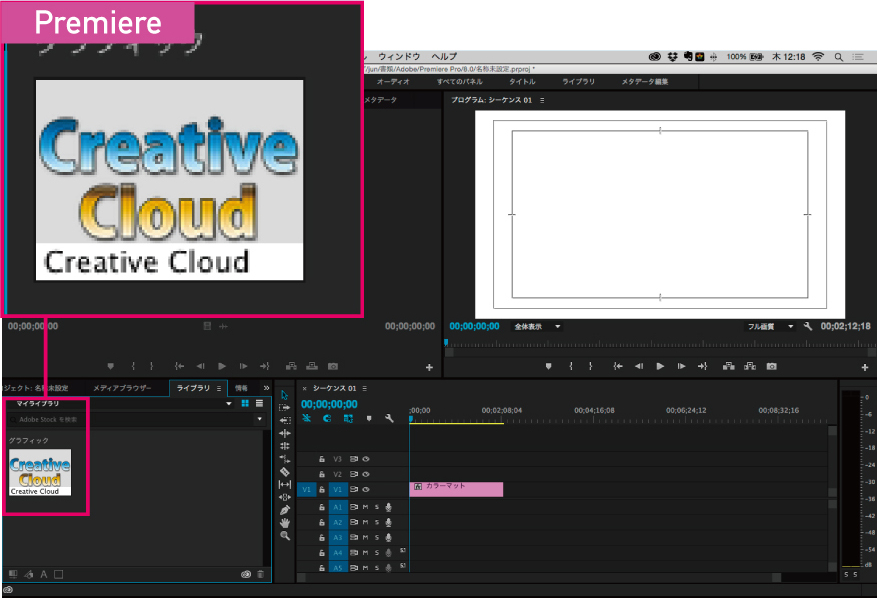
Task: Open ライブラリ panel menu
Action: tap(219, 388)
